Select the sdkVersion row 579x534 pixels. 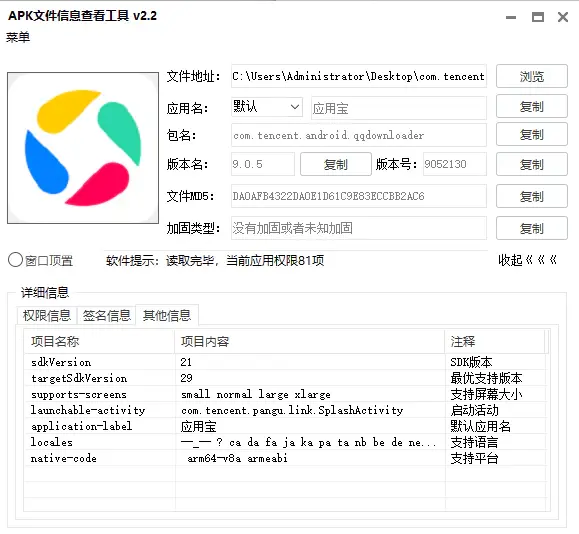pos(285,362)
